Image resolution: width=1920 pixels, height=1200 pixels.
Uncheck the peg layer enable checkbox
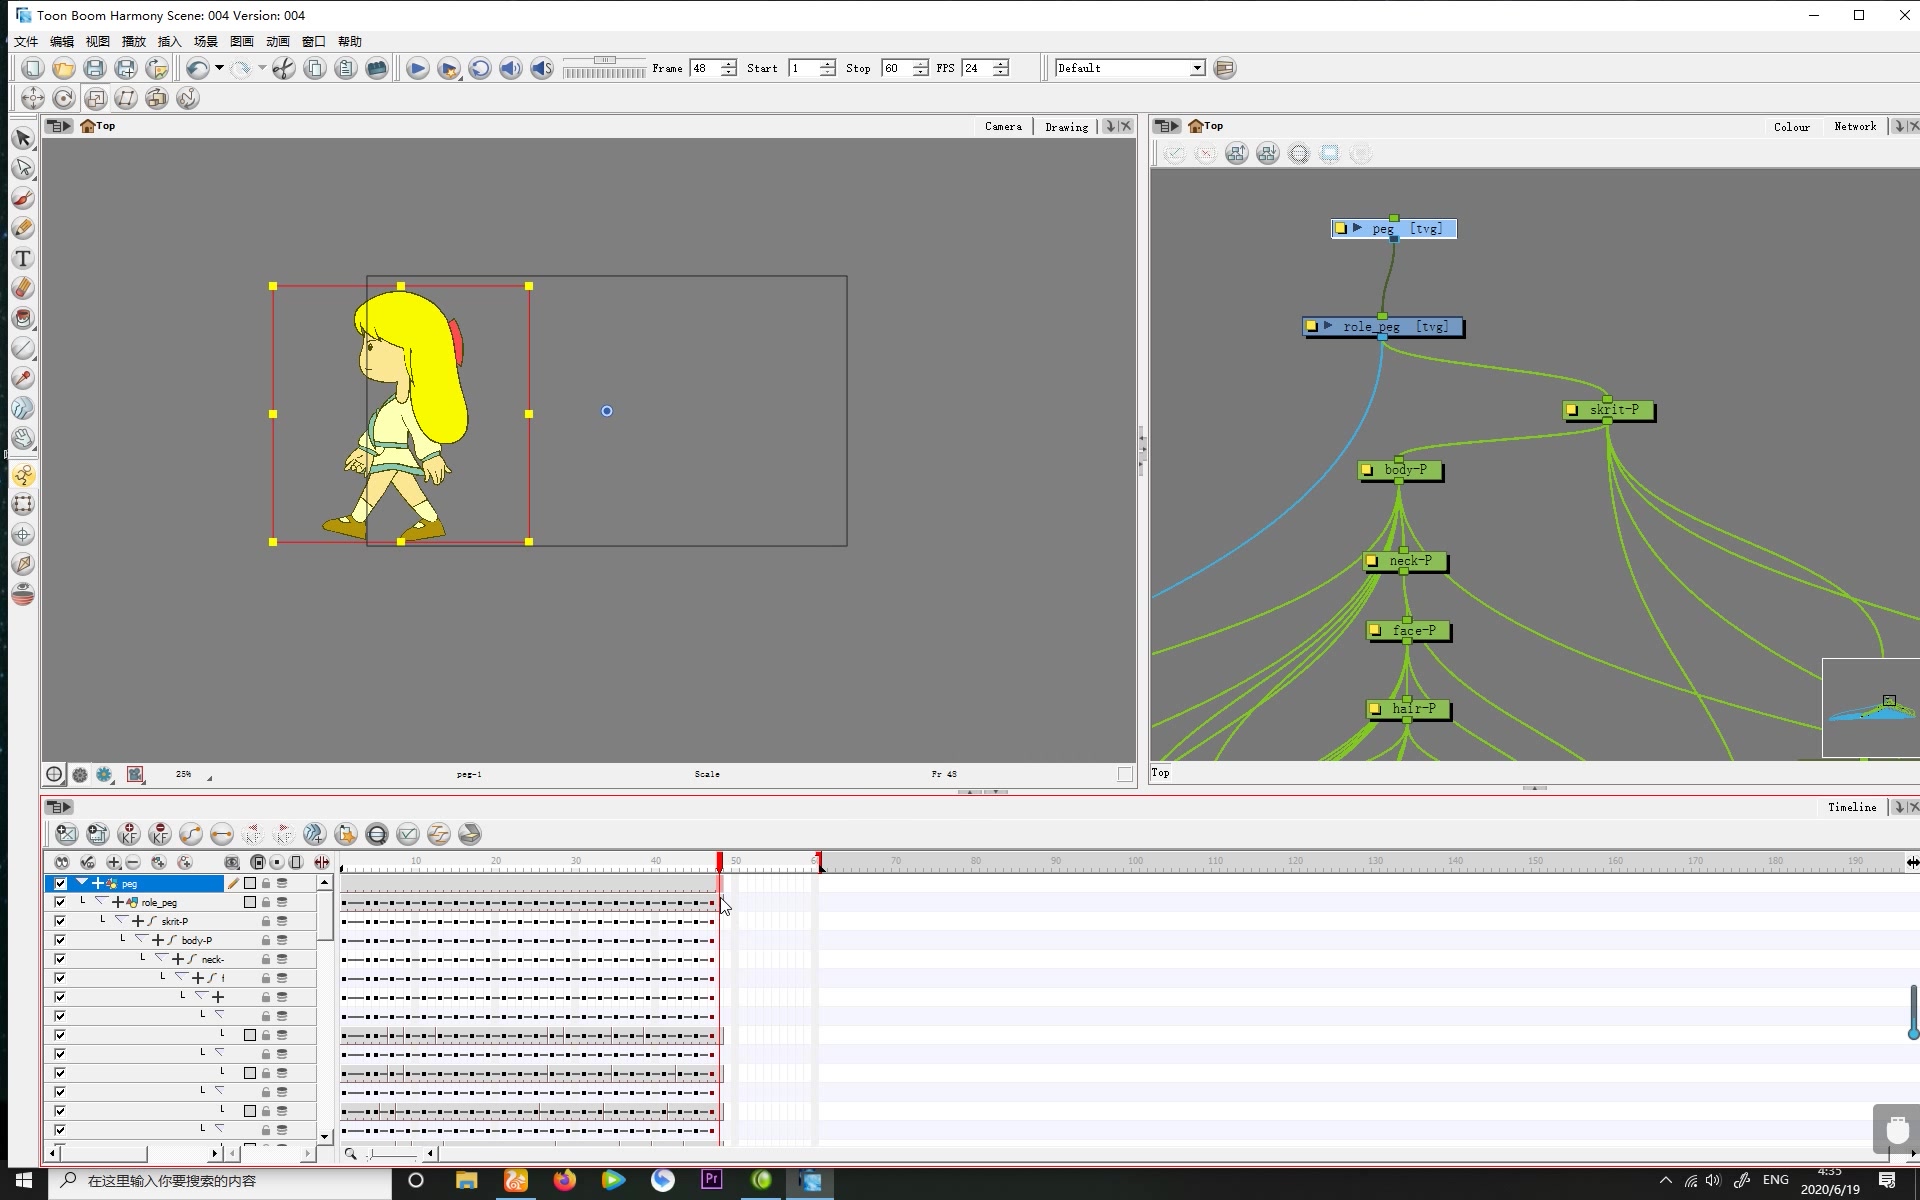(60, 883)
